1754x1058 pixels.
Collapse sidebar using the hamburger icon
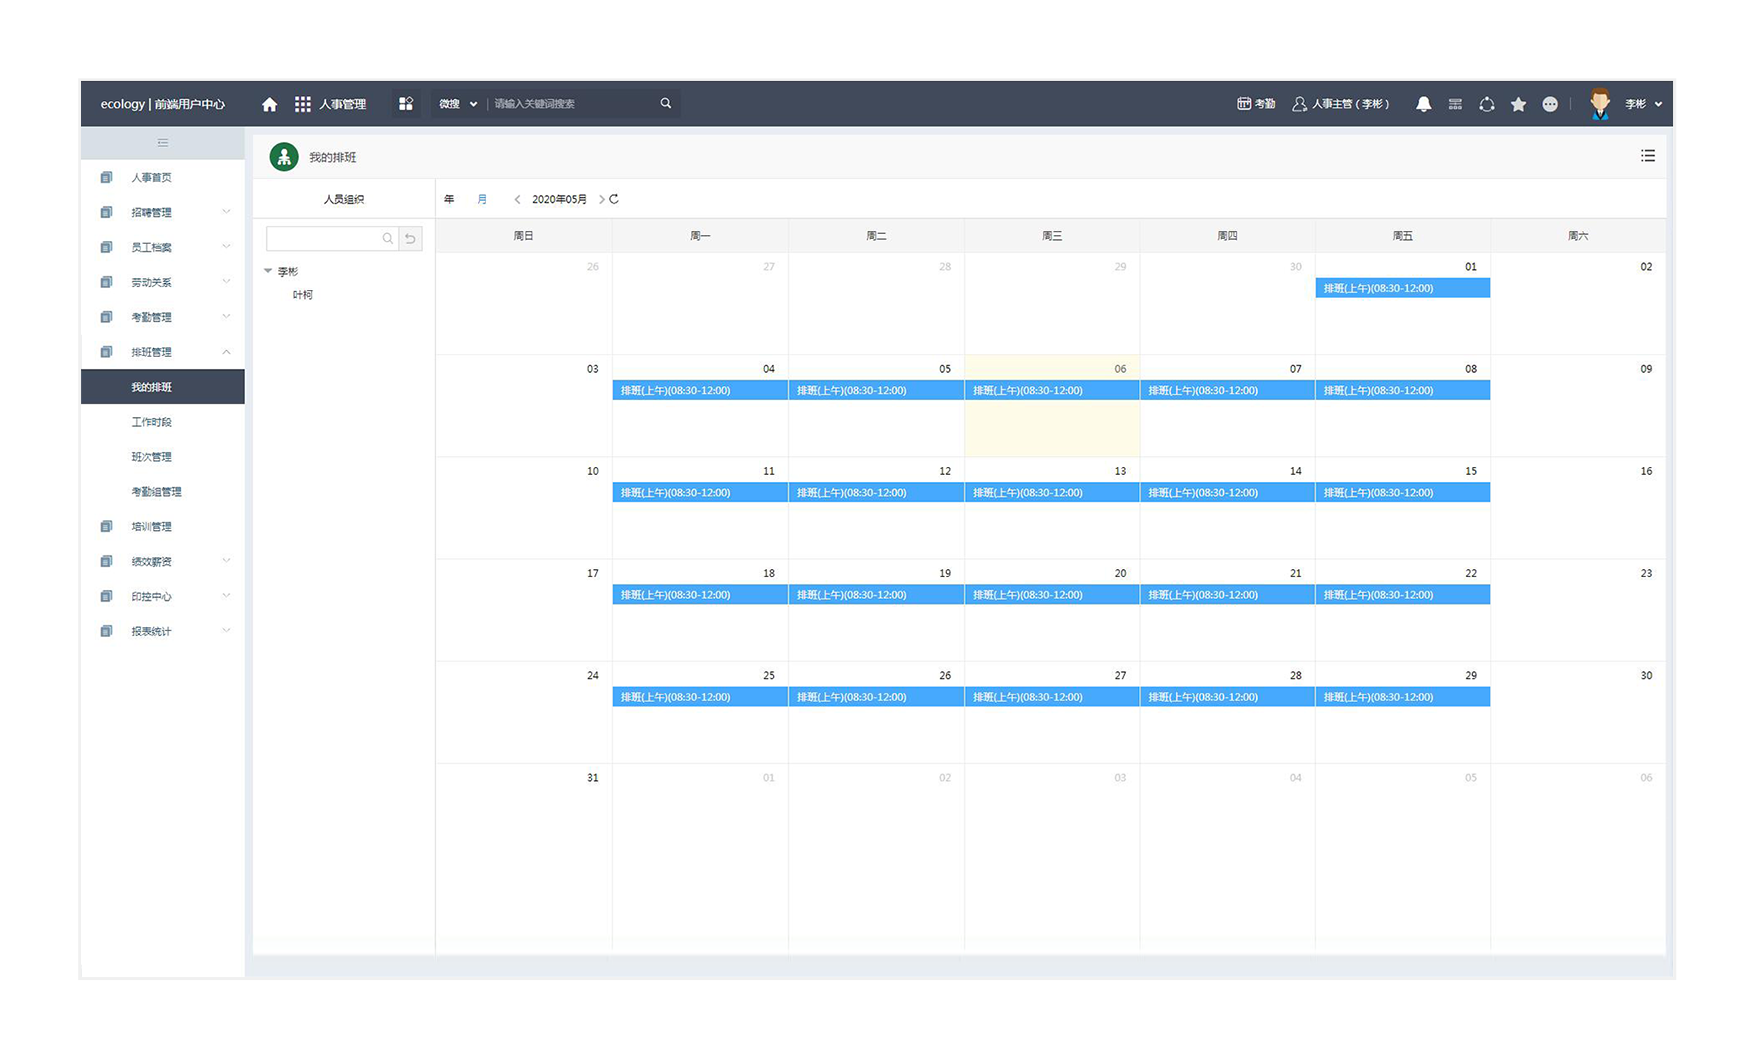pos(163,143)
